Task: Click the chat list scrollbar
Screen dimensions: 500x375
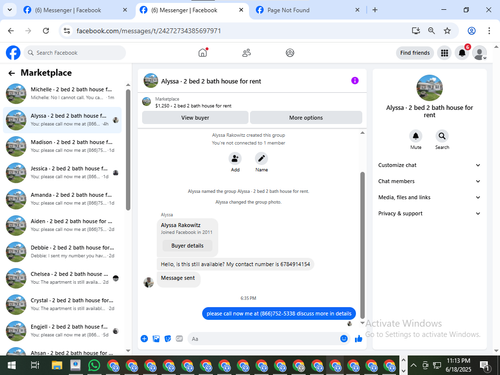Action: tap(128, 150)
